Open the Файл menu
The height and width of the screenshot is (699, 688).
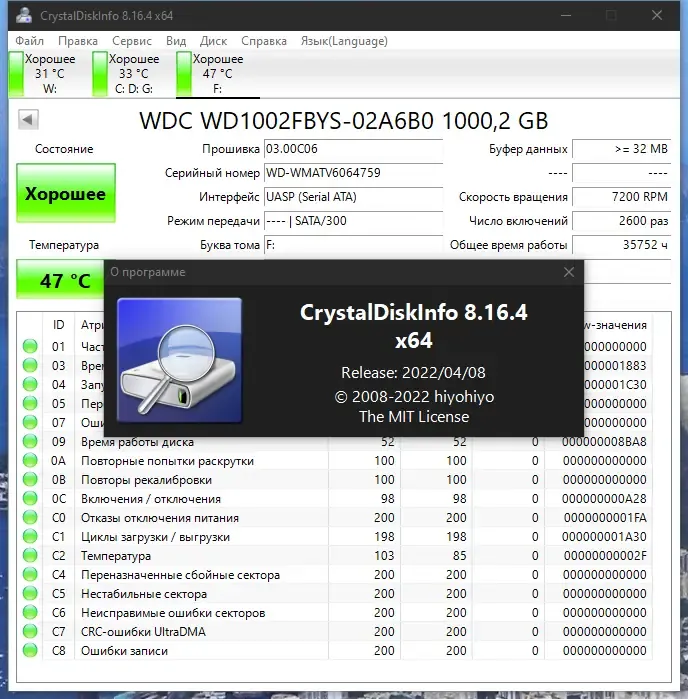click(x=29, y=41)
